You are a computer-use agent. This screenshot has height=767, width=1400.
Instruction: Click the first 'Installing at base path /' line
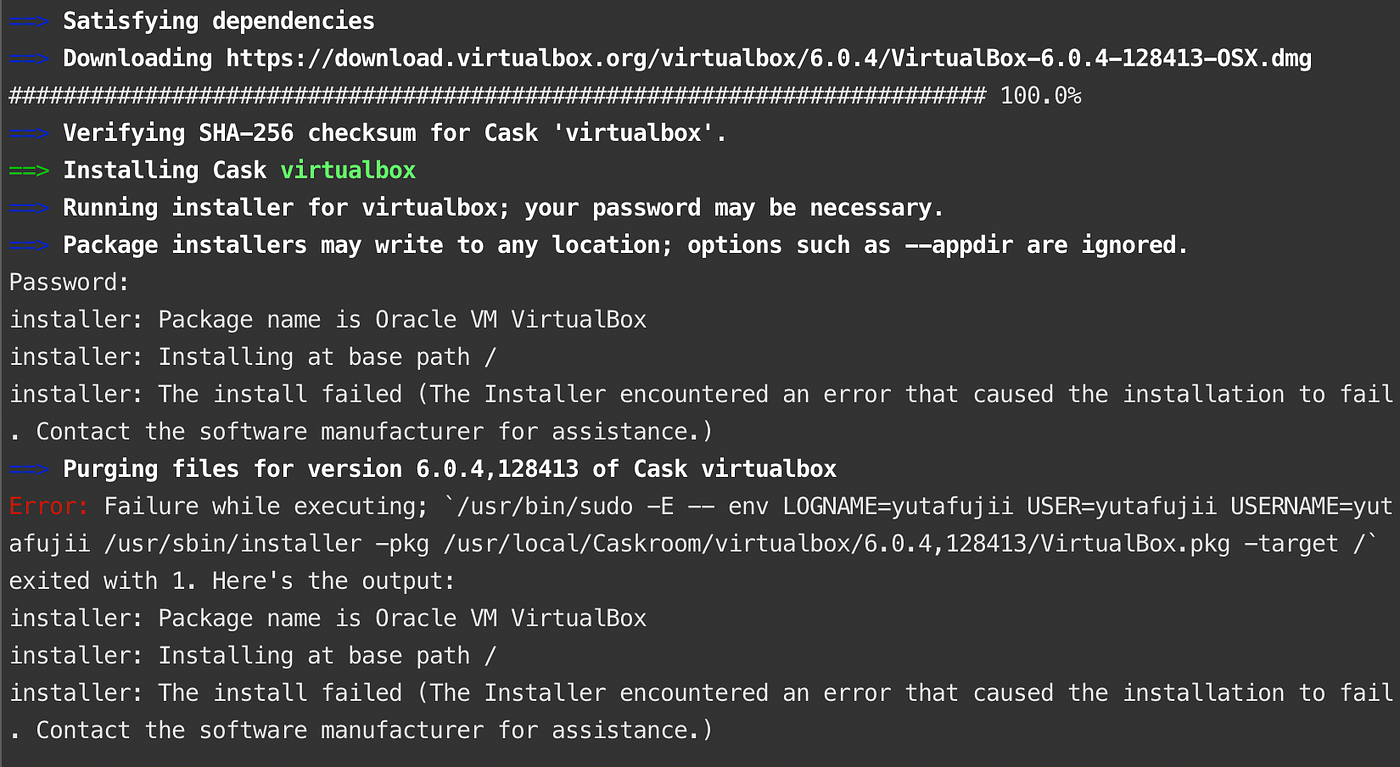[x=253, y=357]
